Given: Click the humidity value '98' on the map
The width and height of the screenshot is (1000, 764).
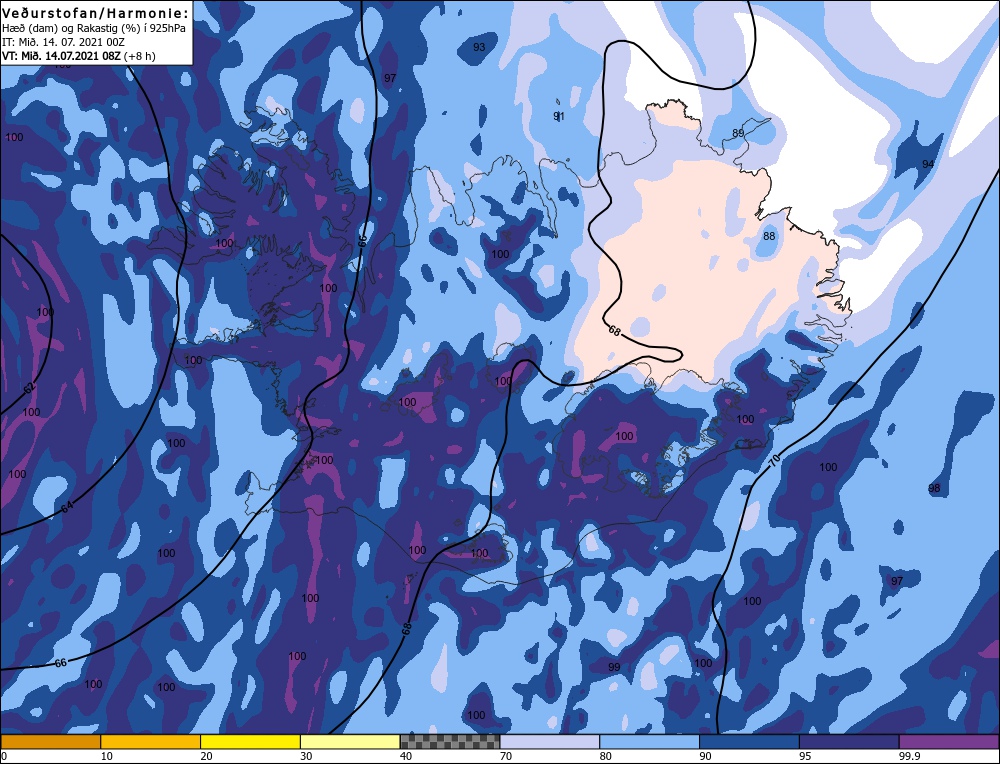Looking at the screenshot, I should click(934, 489).
